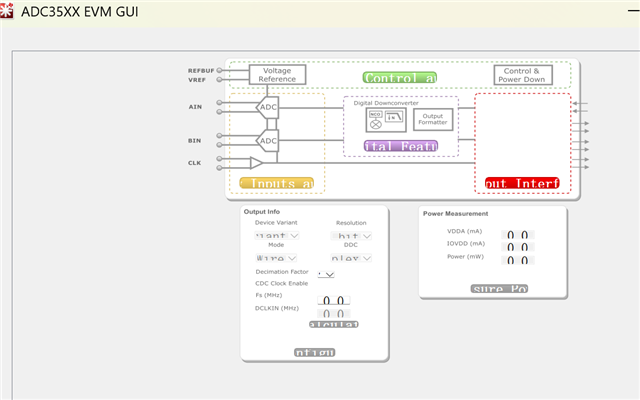
Task: Open the yellow Inputs button
Action: click(x=277, y=183)
